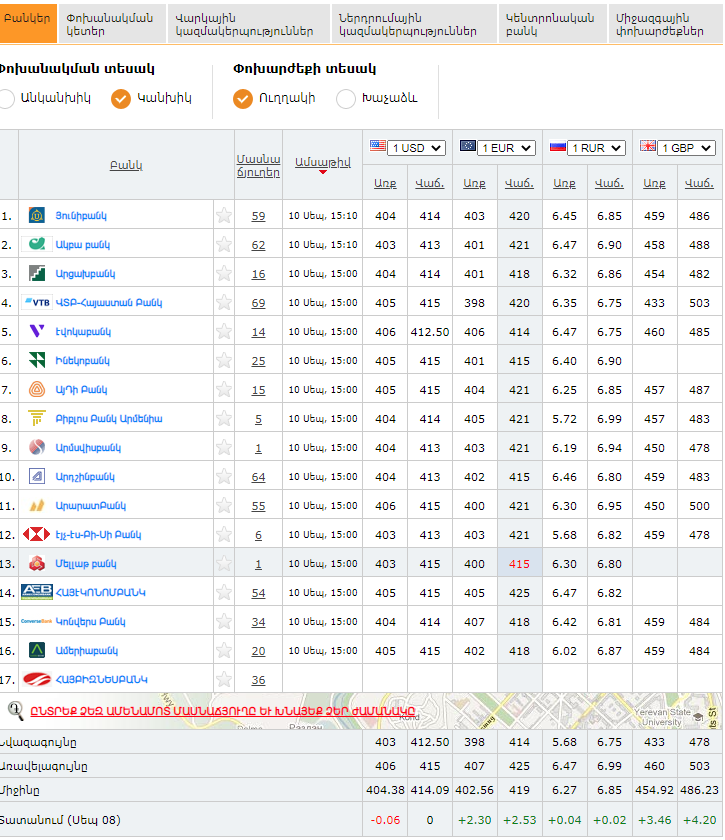Viewport: 725px width, 840px height.
Task: Sort the table by Մասնաճյուղեր branches column
Action: tap(258, 166)
